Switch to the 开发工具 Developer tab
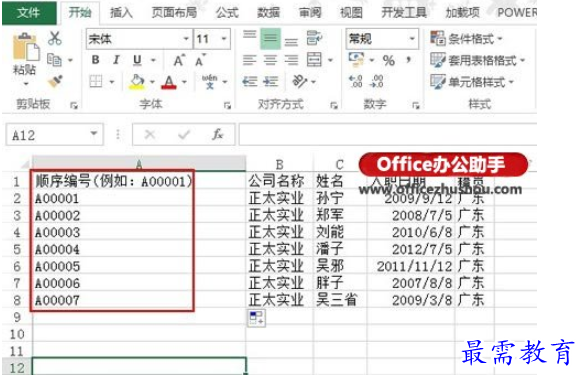 coord(404,13)
